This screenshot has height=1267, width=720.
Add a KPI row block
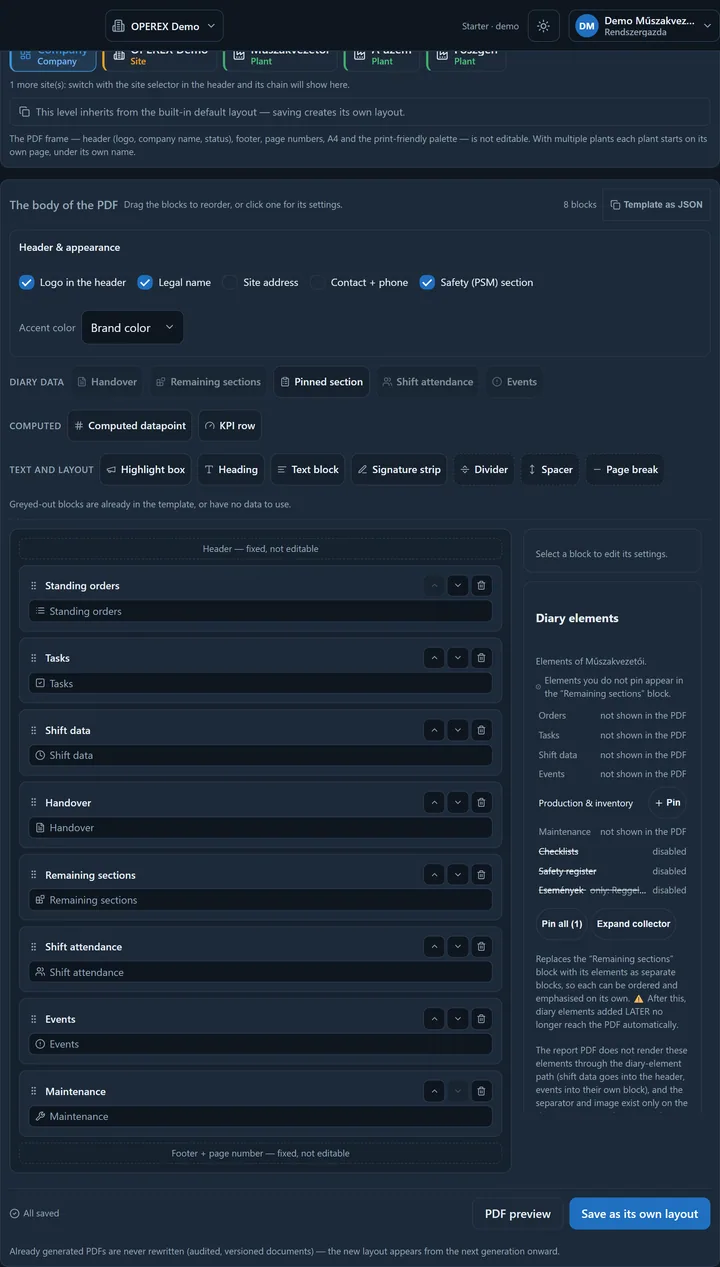point(230,426)
